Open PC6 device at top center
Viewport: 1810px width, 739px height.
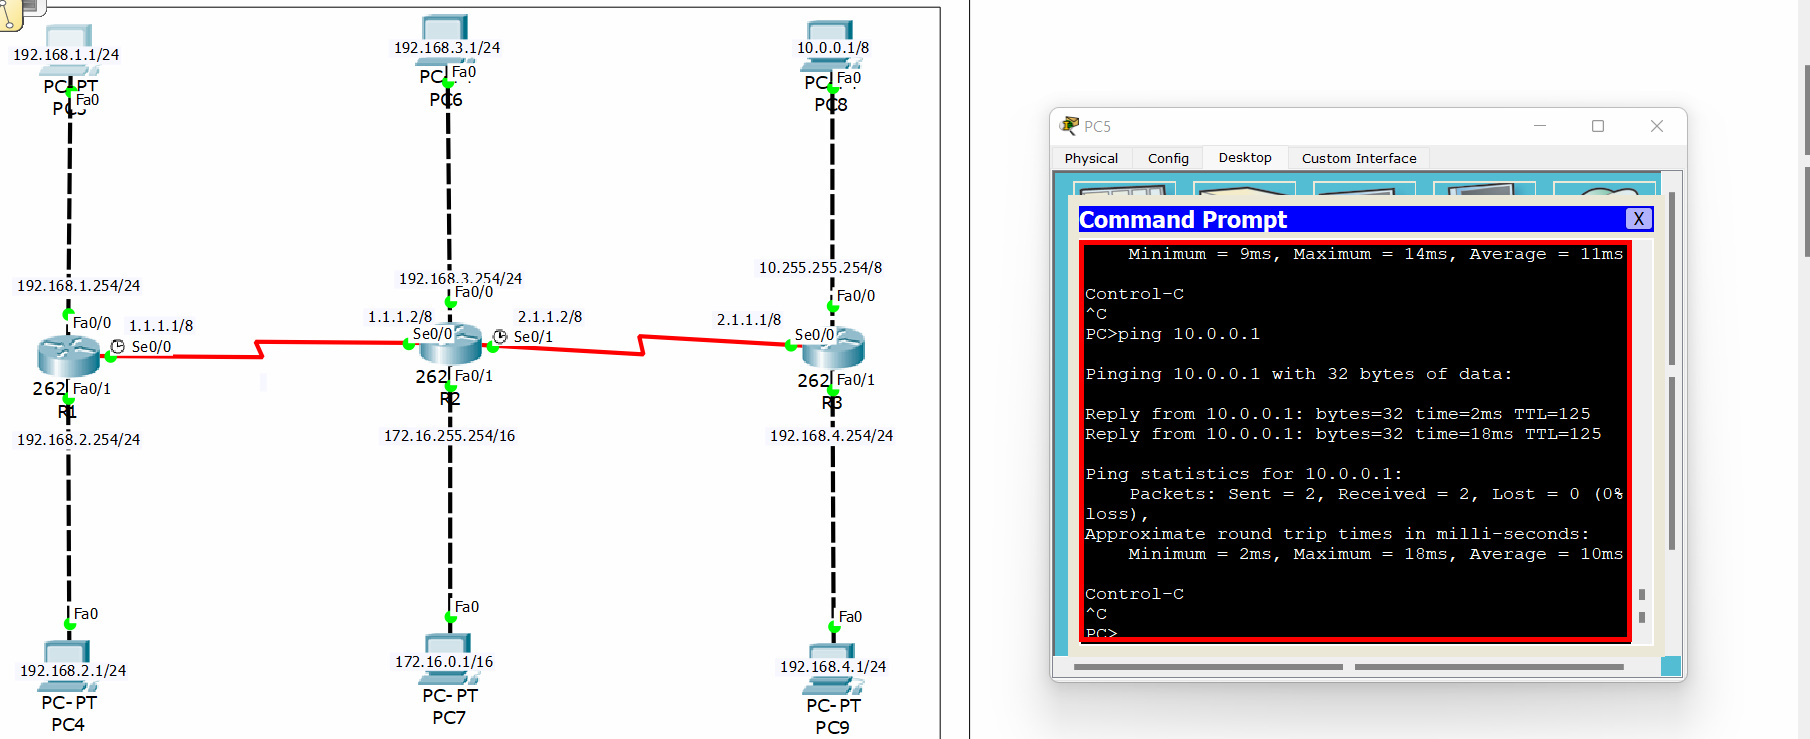[445, 41]
